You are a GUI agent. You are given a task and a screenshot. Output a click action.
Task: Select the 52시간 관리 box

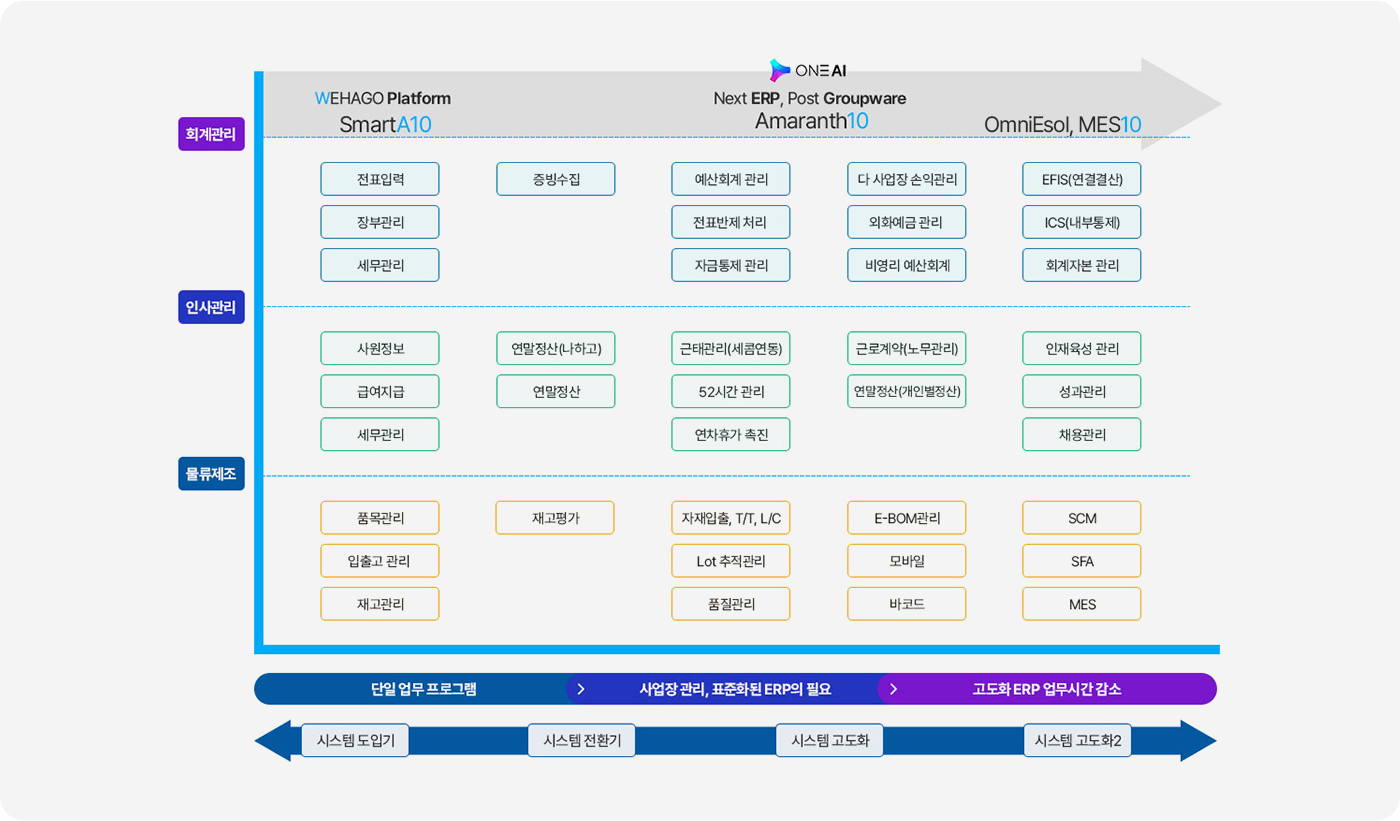[x=731, y=391]
